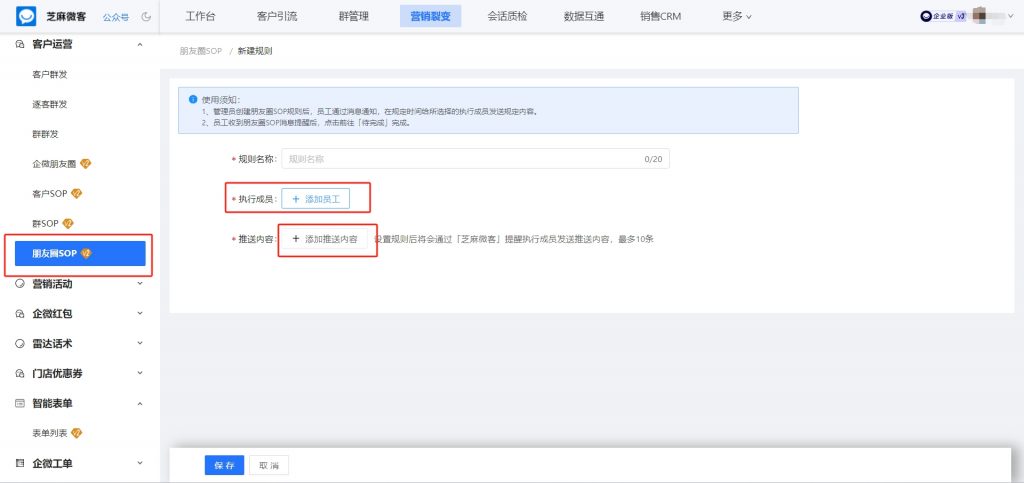Click the 门店优惠券 sidebar icon
1024x483 pixels.
(x=20, y=373)
